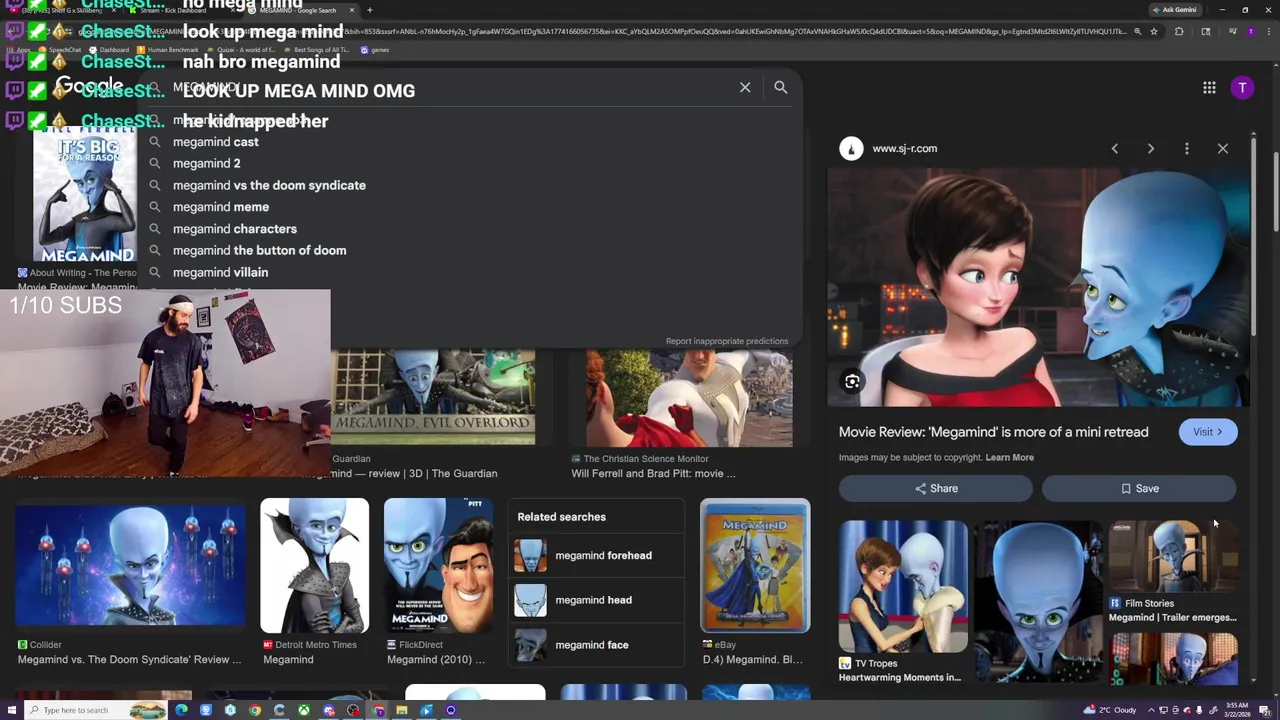Screen dimensions: 1280x720
Task: Share the previewed image
Action: coord(936,488)
